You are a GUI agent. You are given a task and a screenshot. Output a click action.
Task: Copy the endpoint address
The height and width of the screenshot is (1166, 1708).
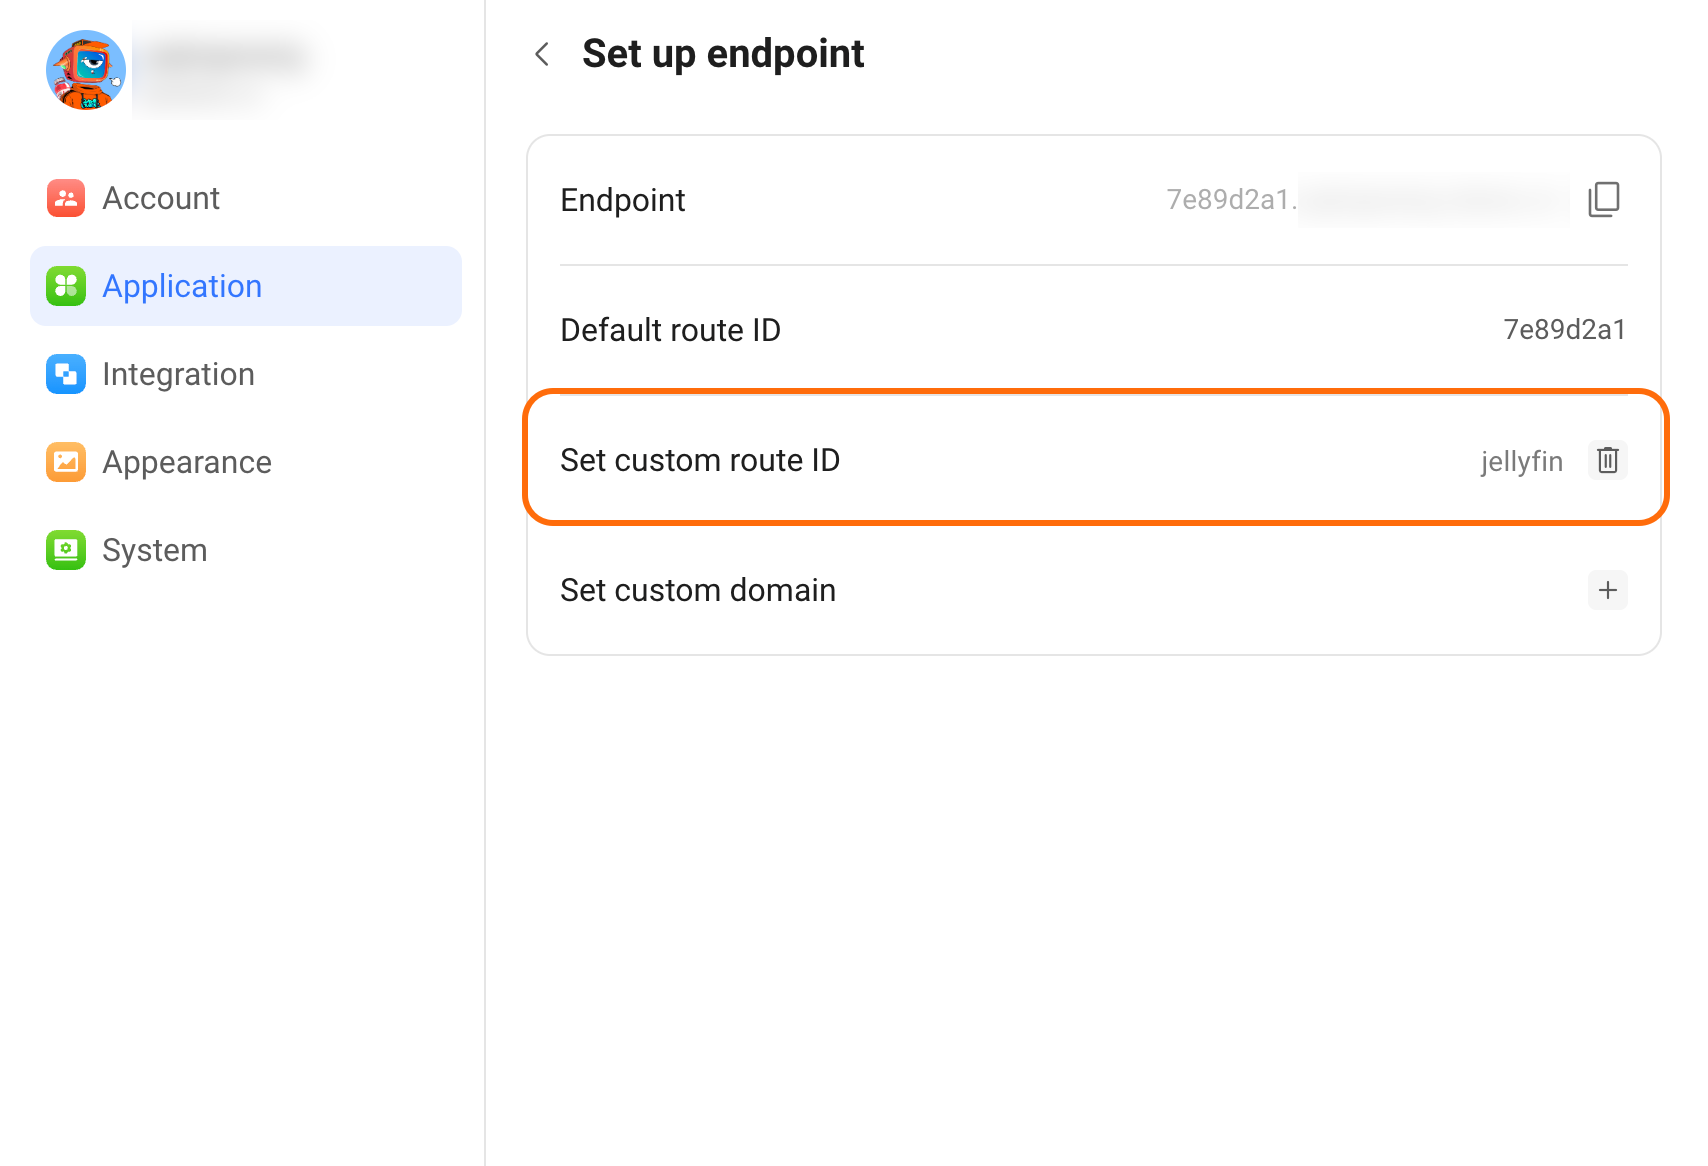point(1604,199)
